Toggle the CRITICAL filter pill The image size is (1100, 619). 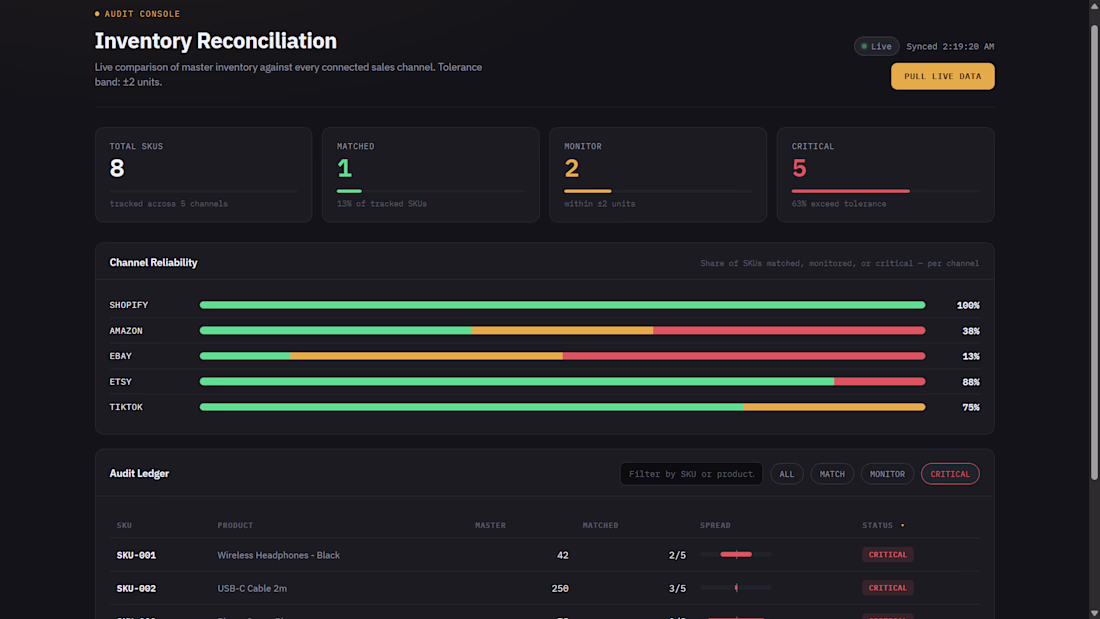[950, 474]
